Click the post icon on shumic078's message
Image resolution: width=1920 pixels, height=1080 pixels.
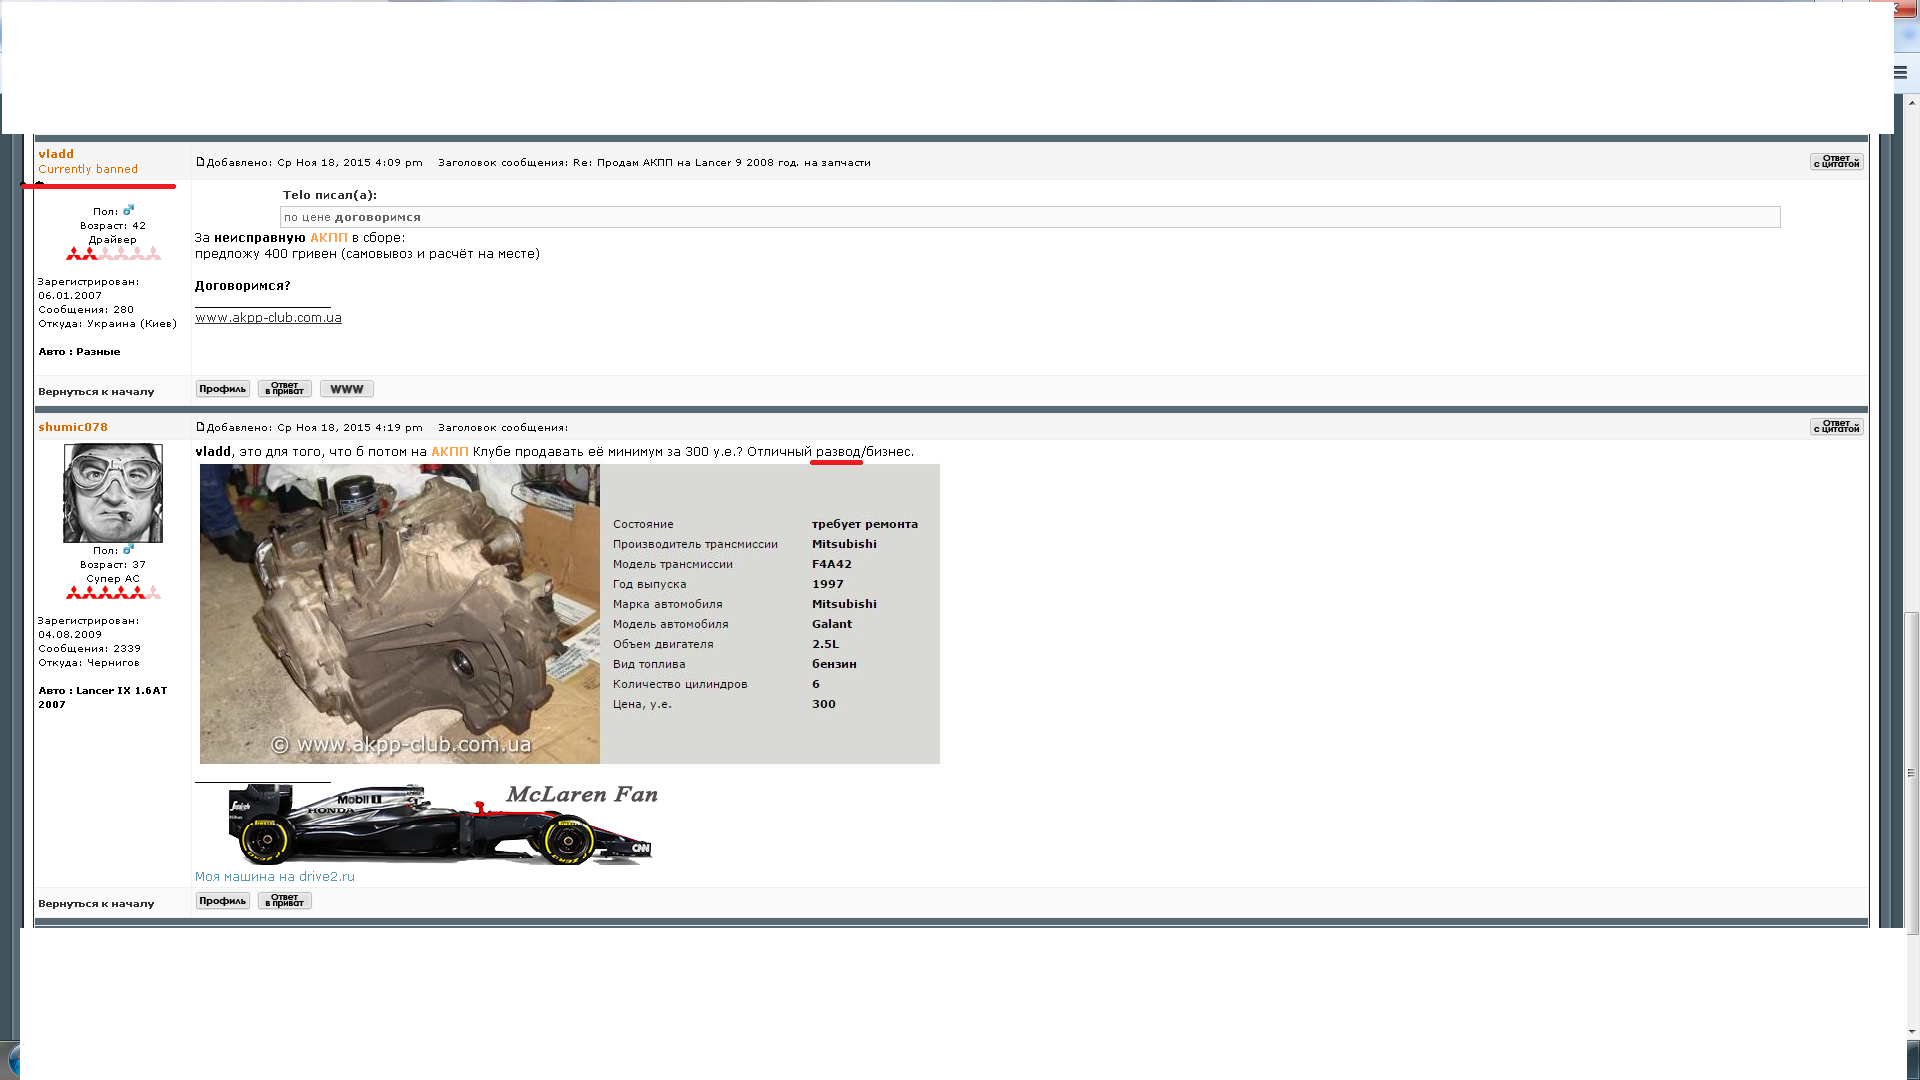[200, 427]
